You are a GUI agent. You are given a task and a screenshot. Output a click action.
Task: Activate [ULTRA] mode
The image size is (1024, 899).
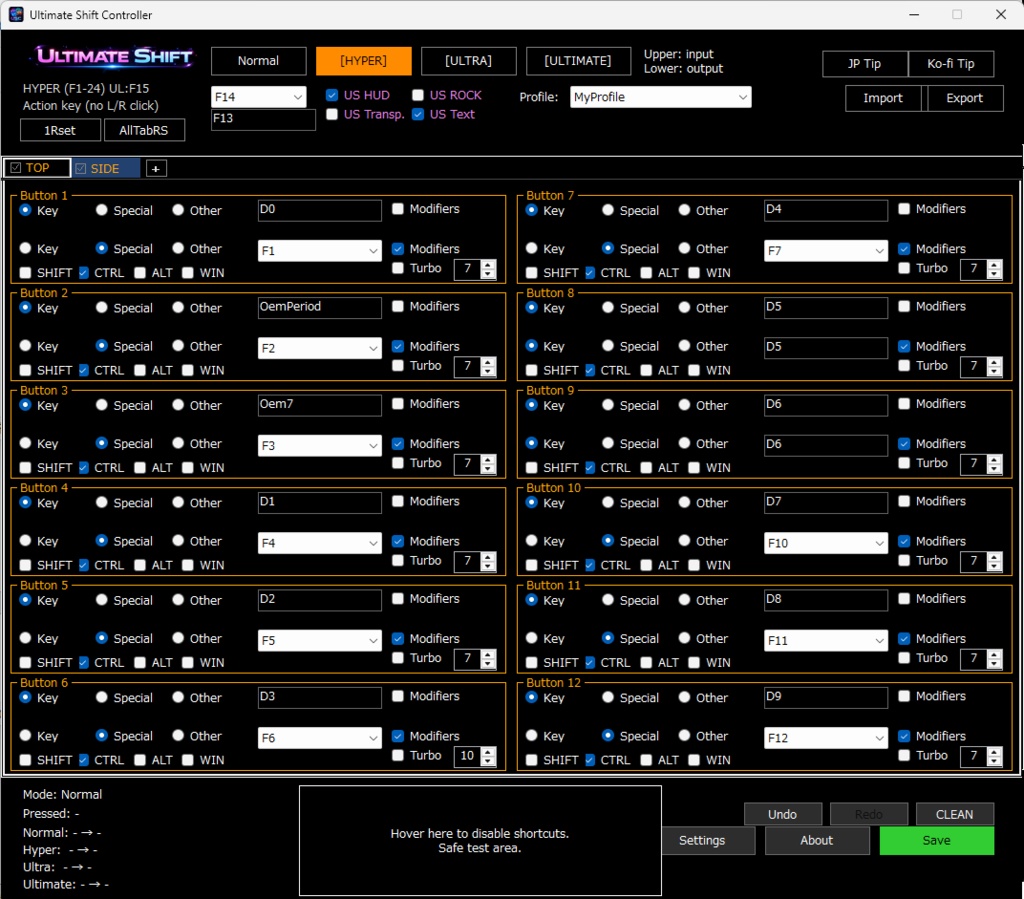click(468, 61)
